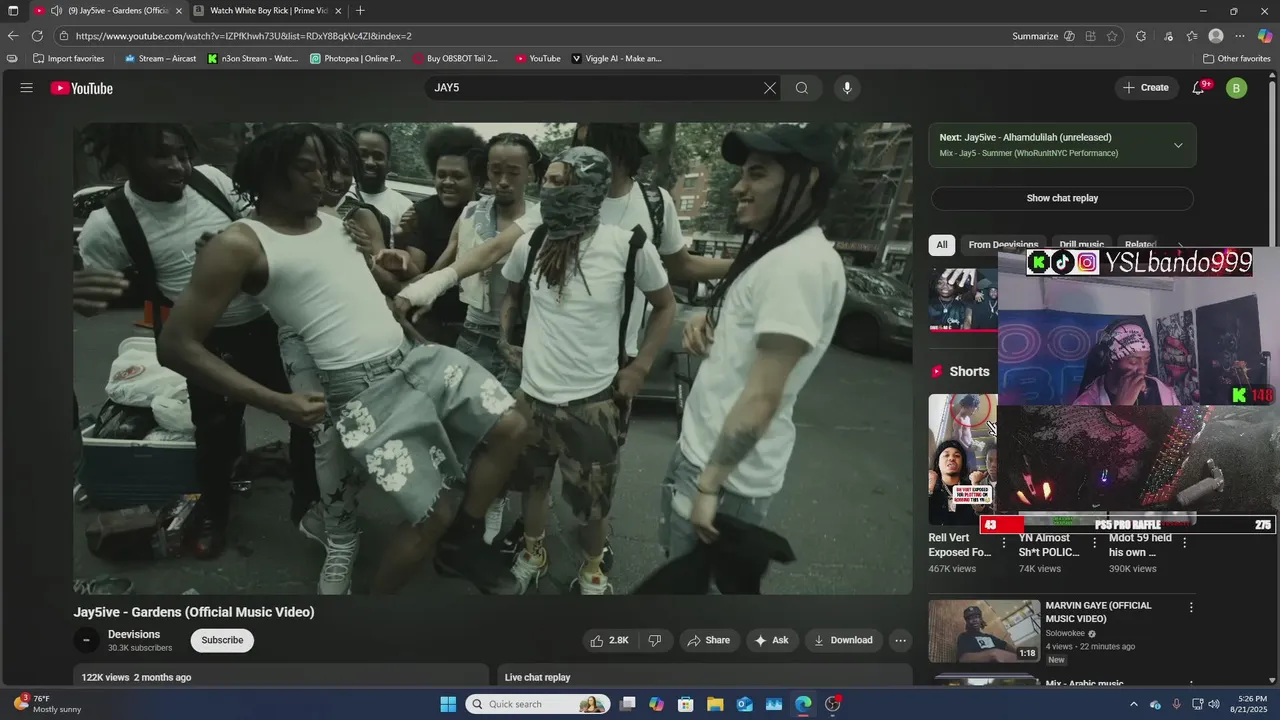Open new browser tab
The image size is (1280, 720).
tap(360, 11)
